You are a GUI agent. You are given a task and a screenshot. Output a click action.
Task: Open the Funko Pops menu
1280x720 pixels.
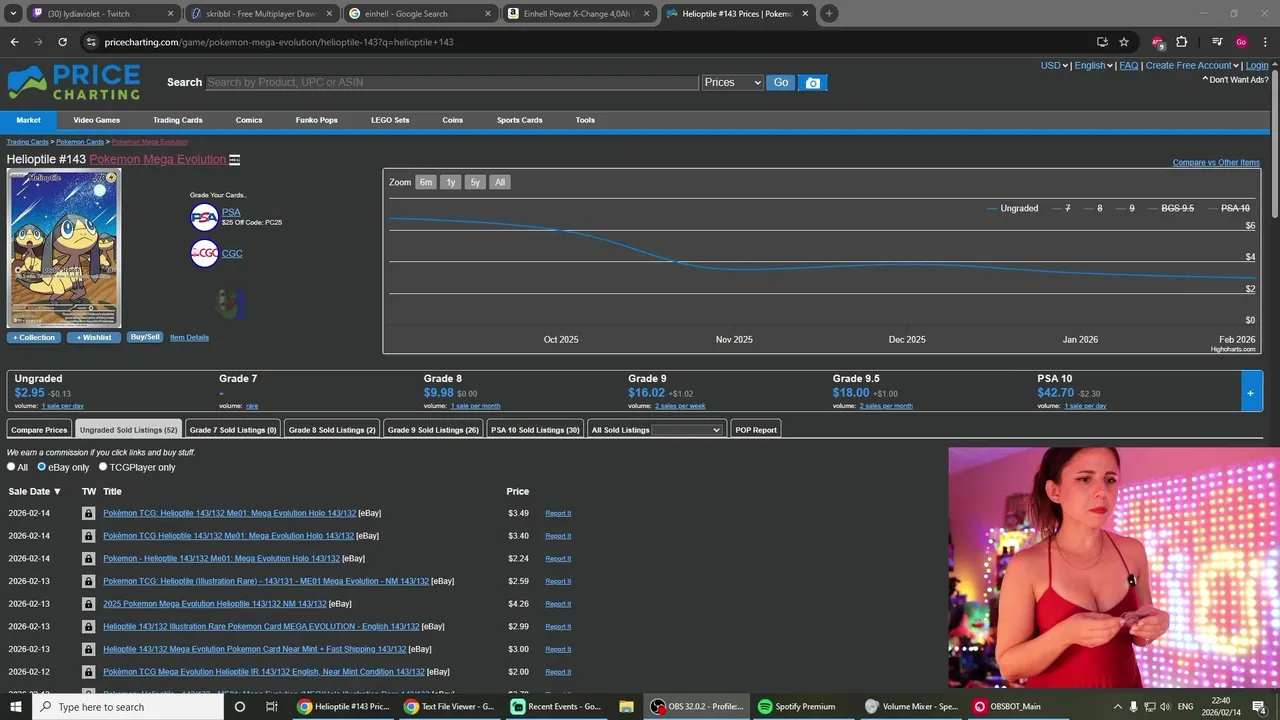pos(316,120)
